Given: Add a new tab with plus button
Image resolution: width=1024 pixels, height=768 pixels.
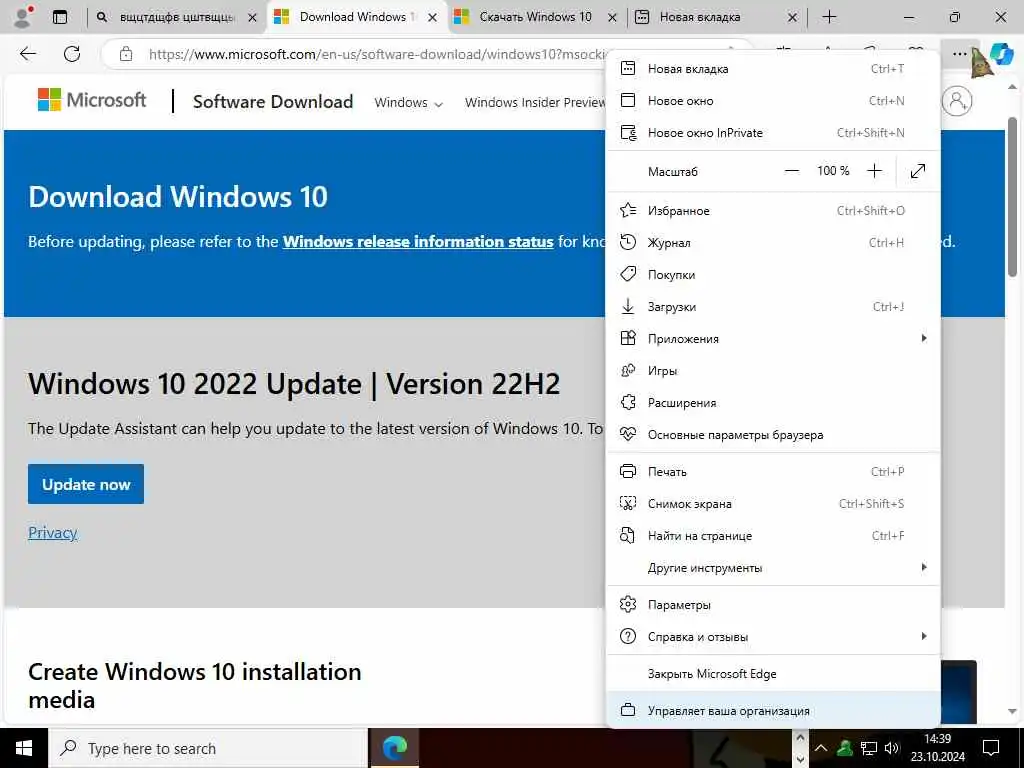Looking at the screenshot, I should (829, 17).
